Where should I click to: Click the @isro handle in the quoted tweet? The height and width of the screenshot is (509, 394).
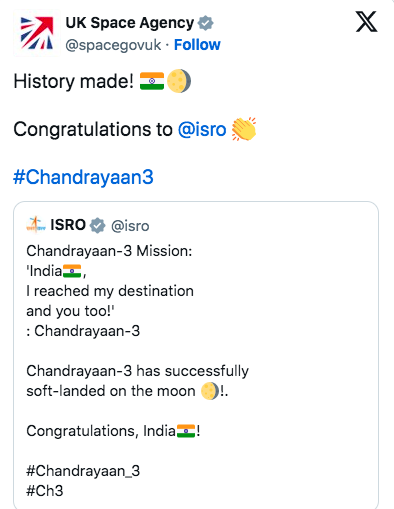(130, 226)
